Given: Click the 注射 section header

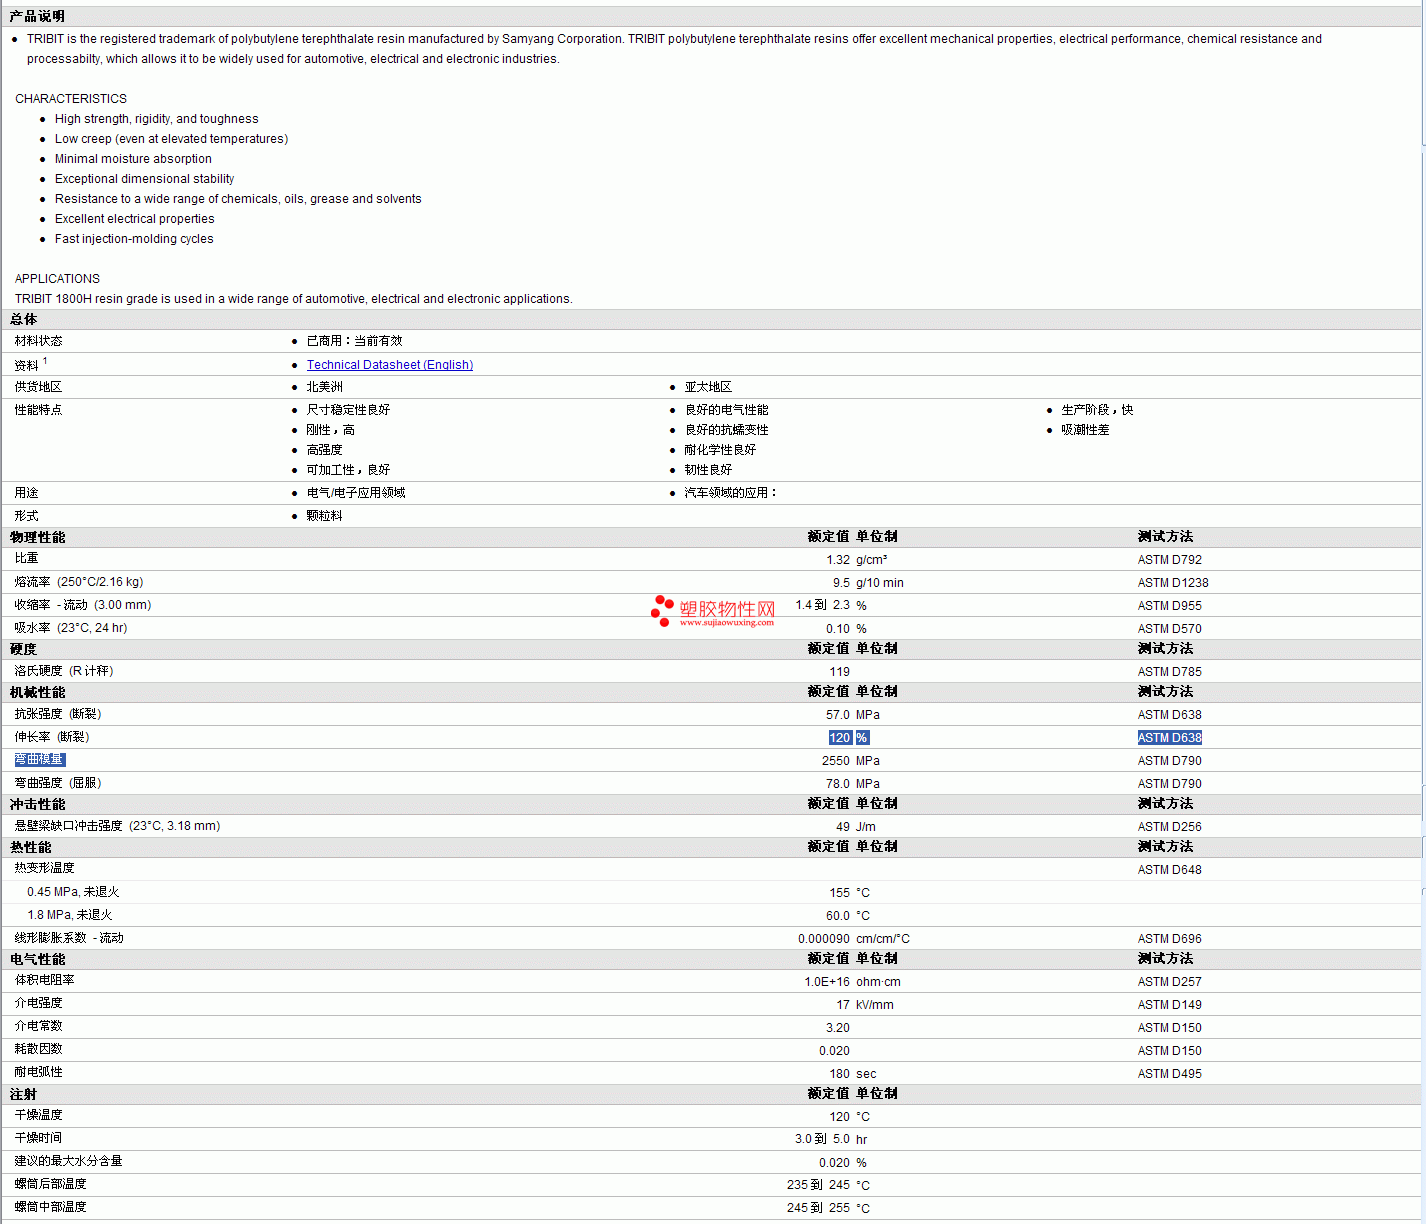Looking at the screenshot, I should click(x=24, y=1094).
